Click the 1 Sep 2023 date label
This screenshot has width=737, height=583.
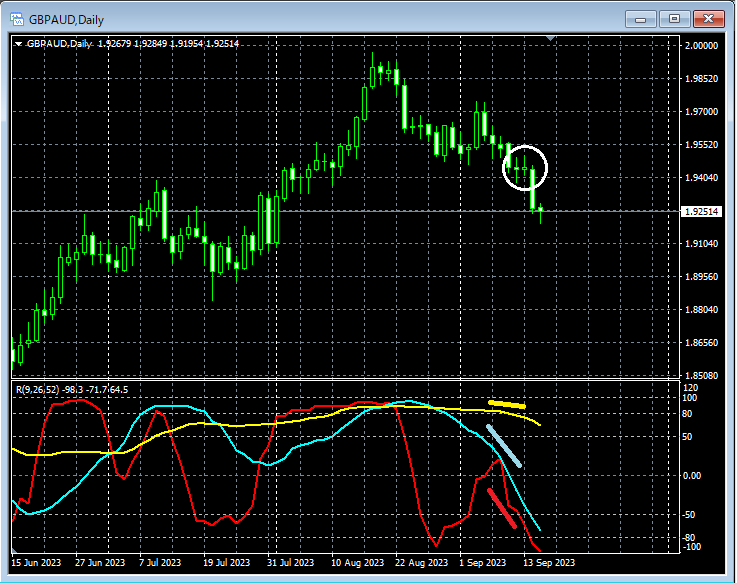pos(483,563)
